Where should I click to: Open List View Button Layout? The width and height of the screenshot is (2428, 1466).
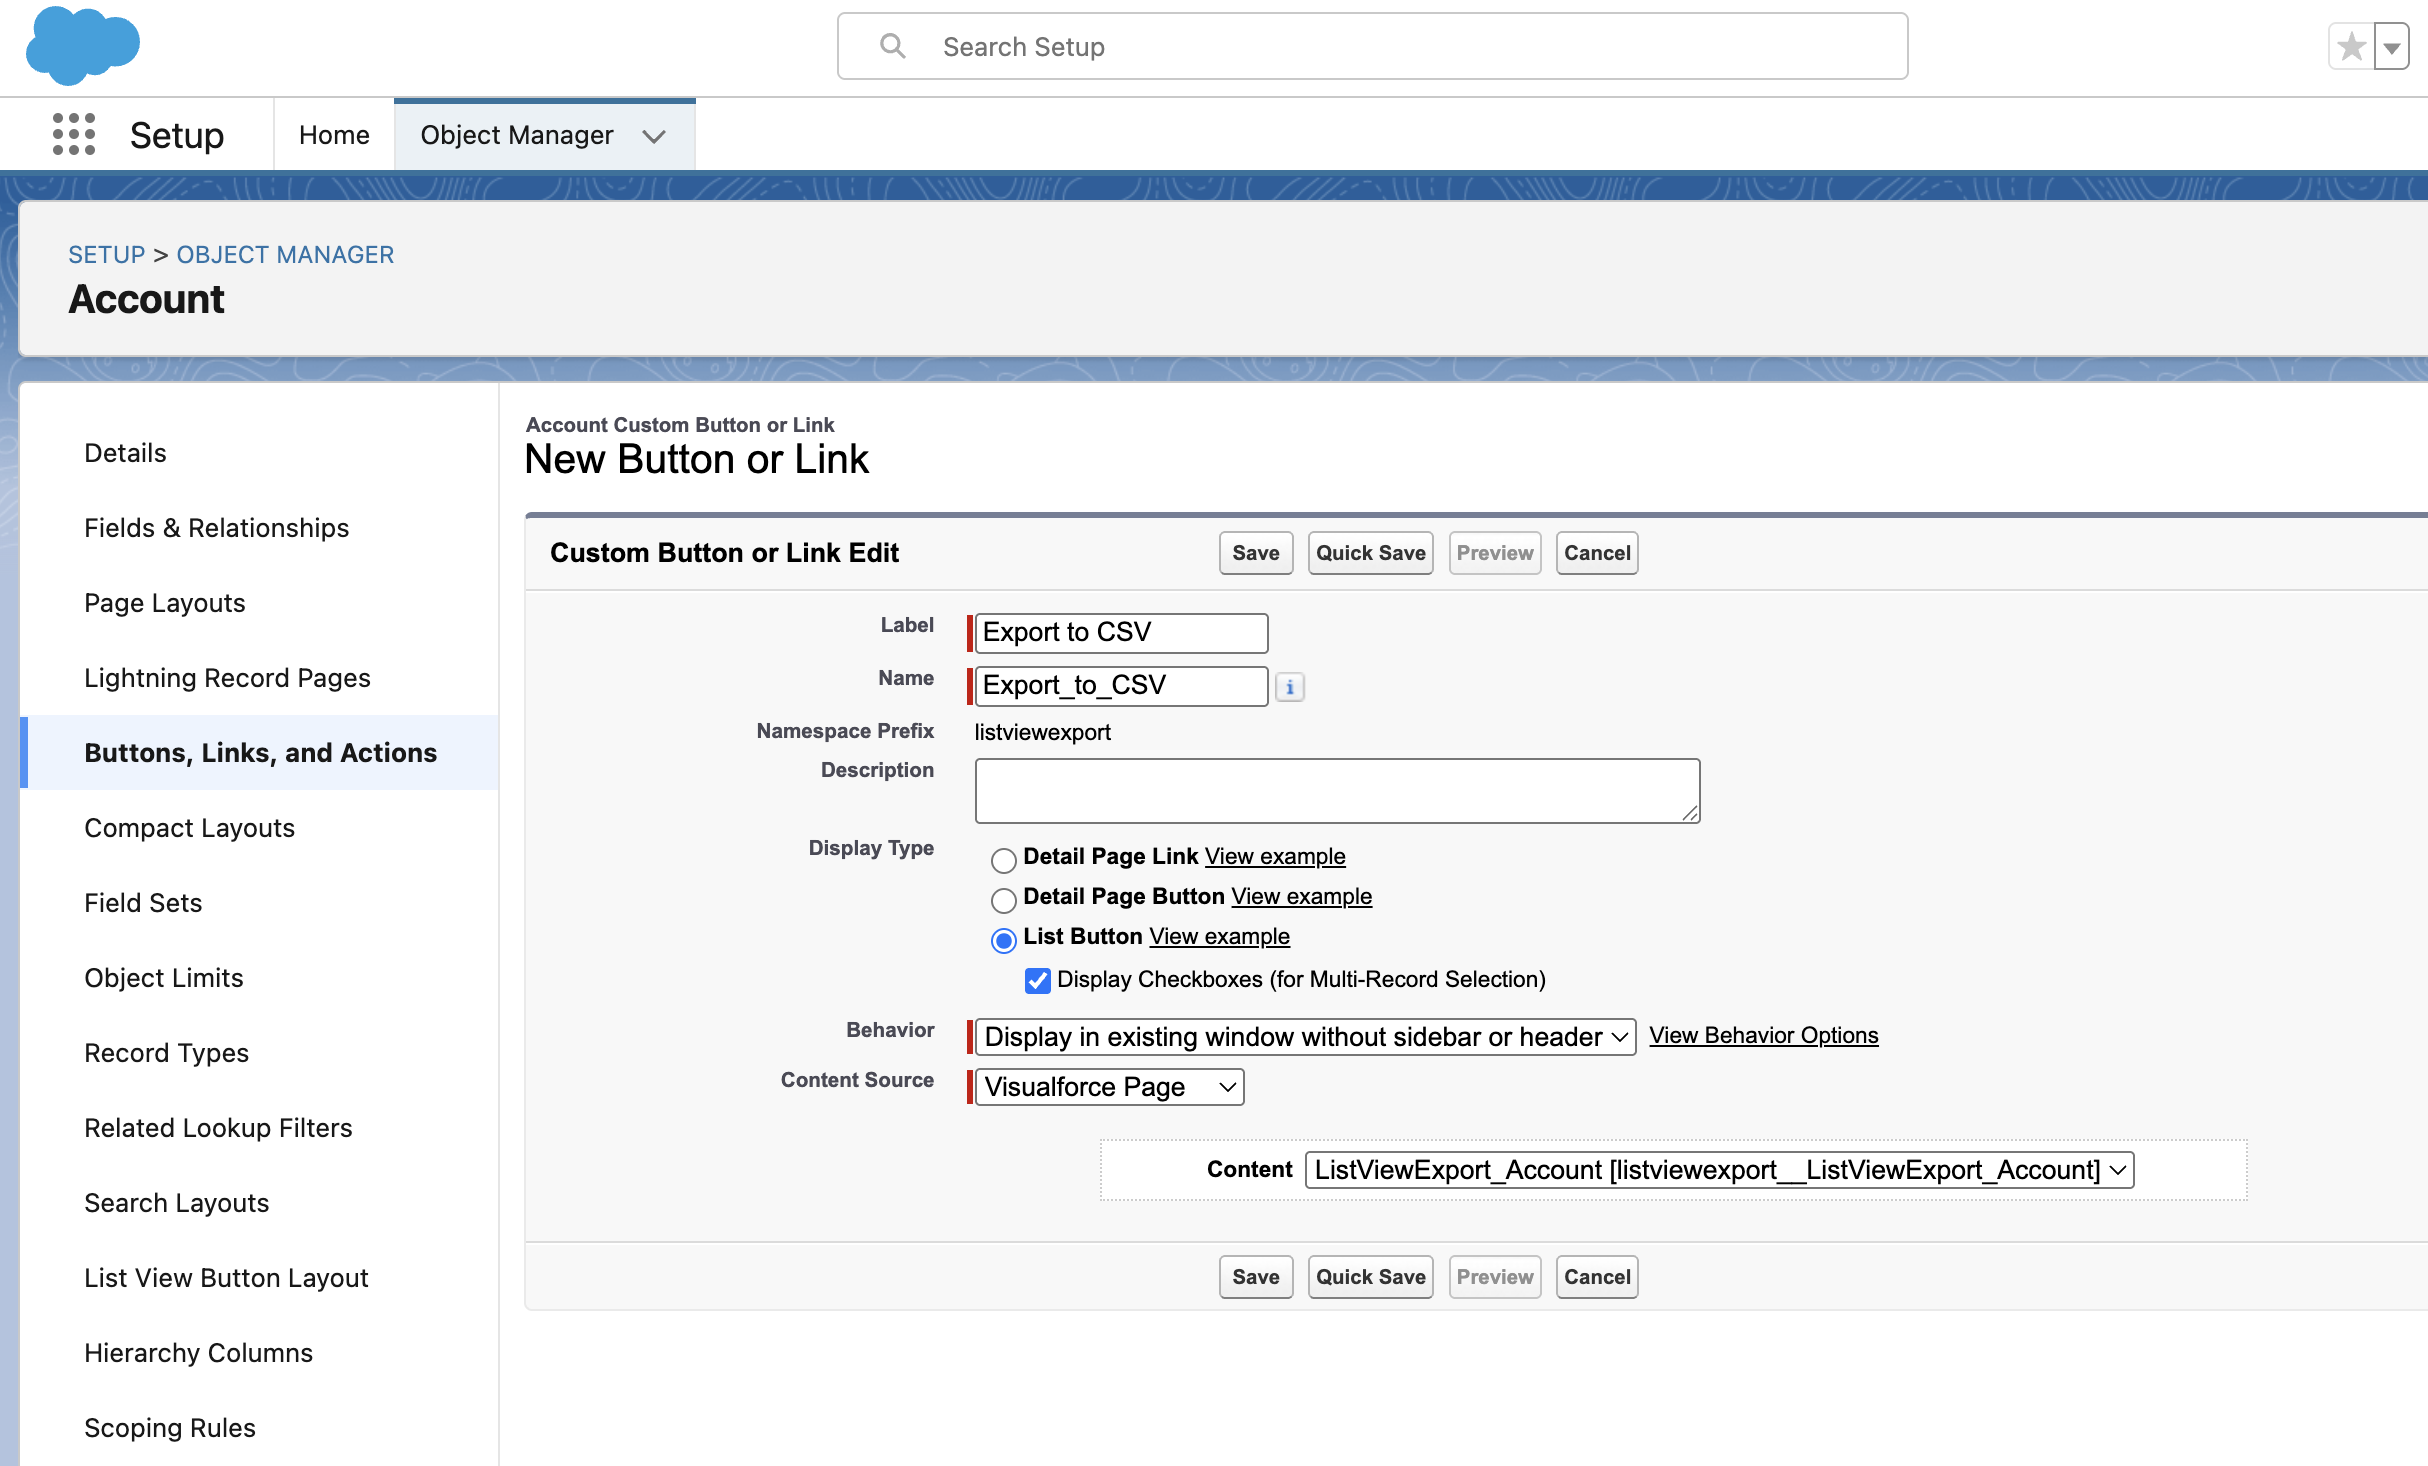point(226,1278)
